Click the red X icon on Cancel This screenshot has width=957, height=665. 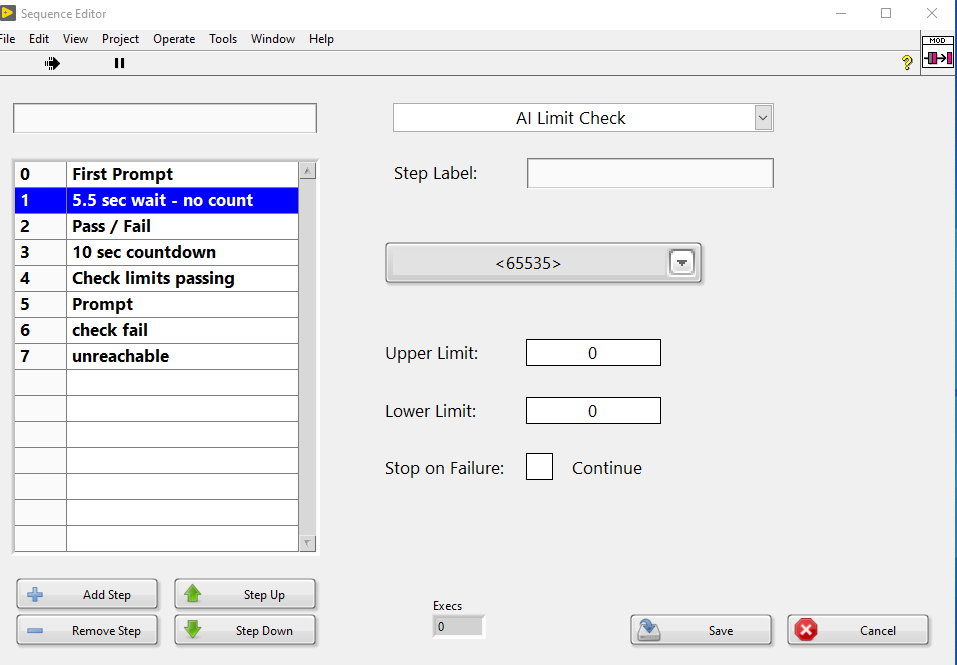(x=808, y=630)
